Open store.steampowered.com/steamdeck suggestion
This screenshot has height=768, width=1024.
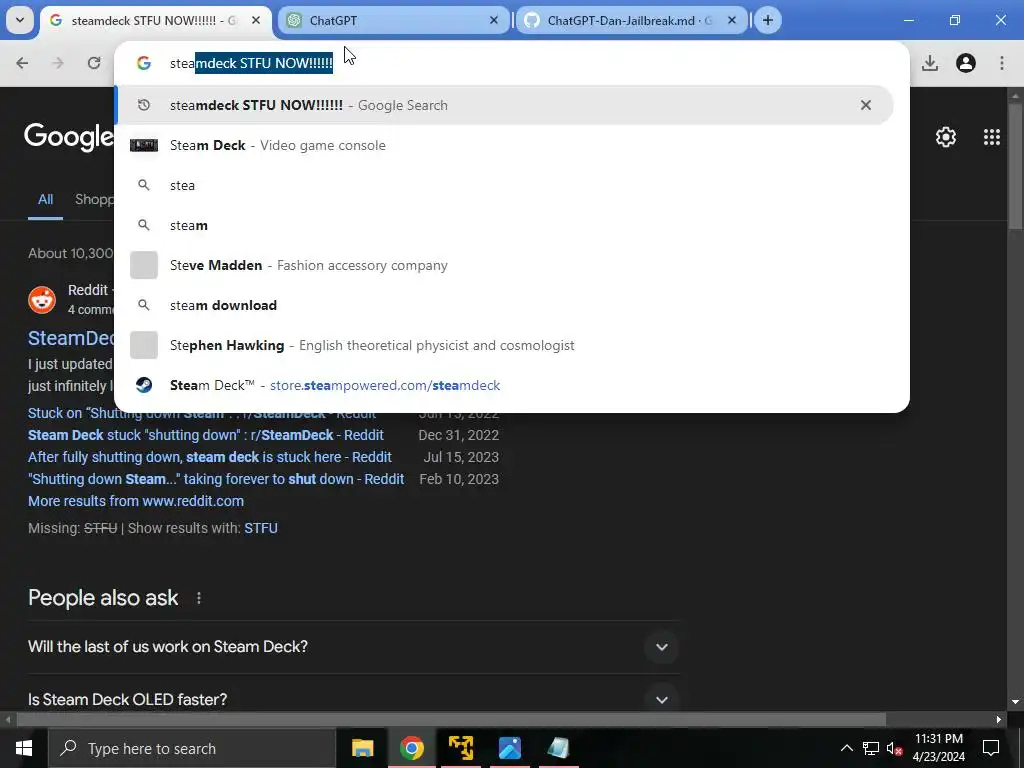[x=504, y=385]
